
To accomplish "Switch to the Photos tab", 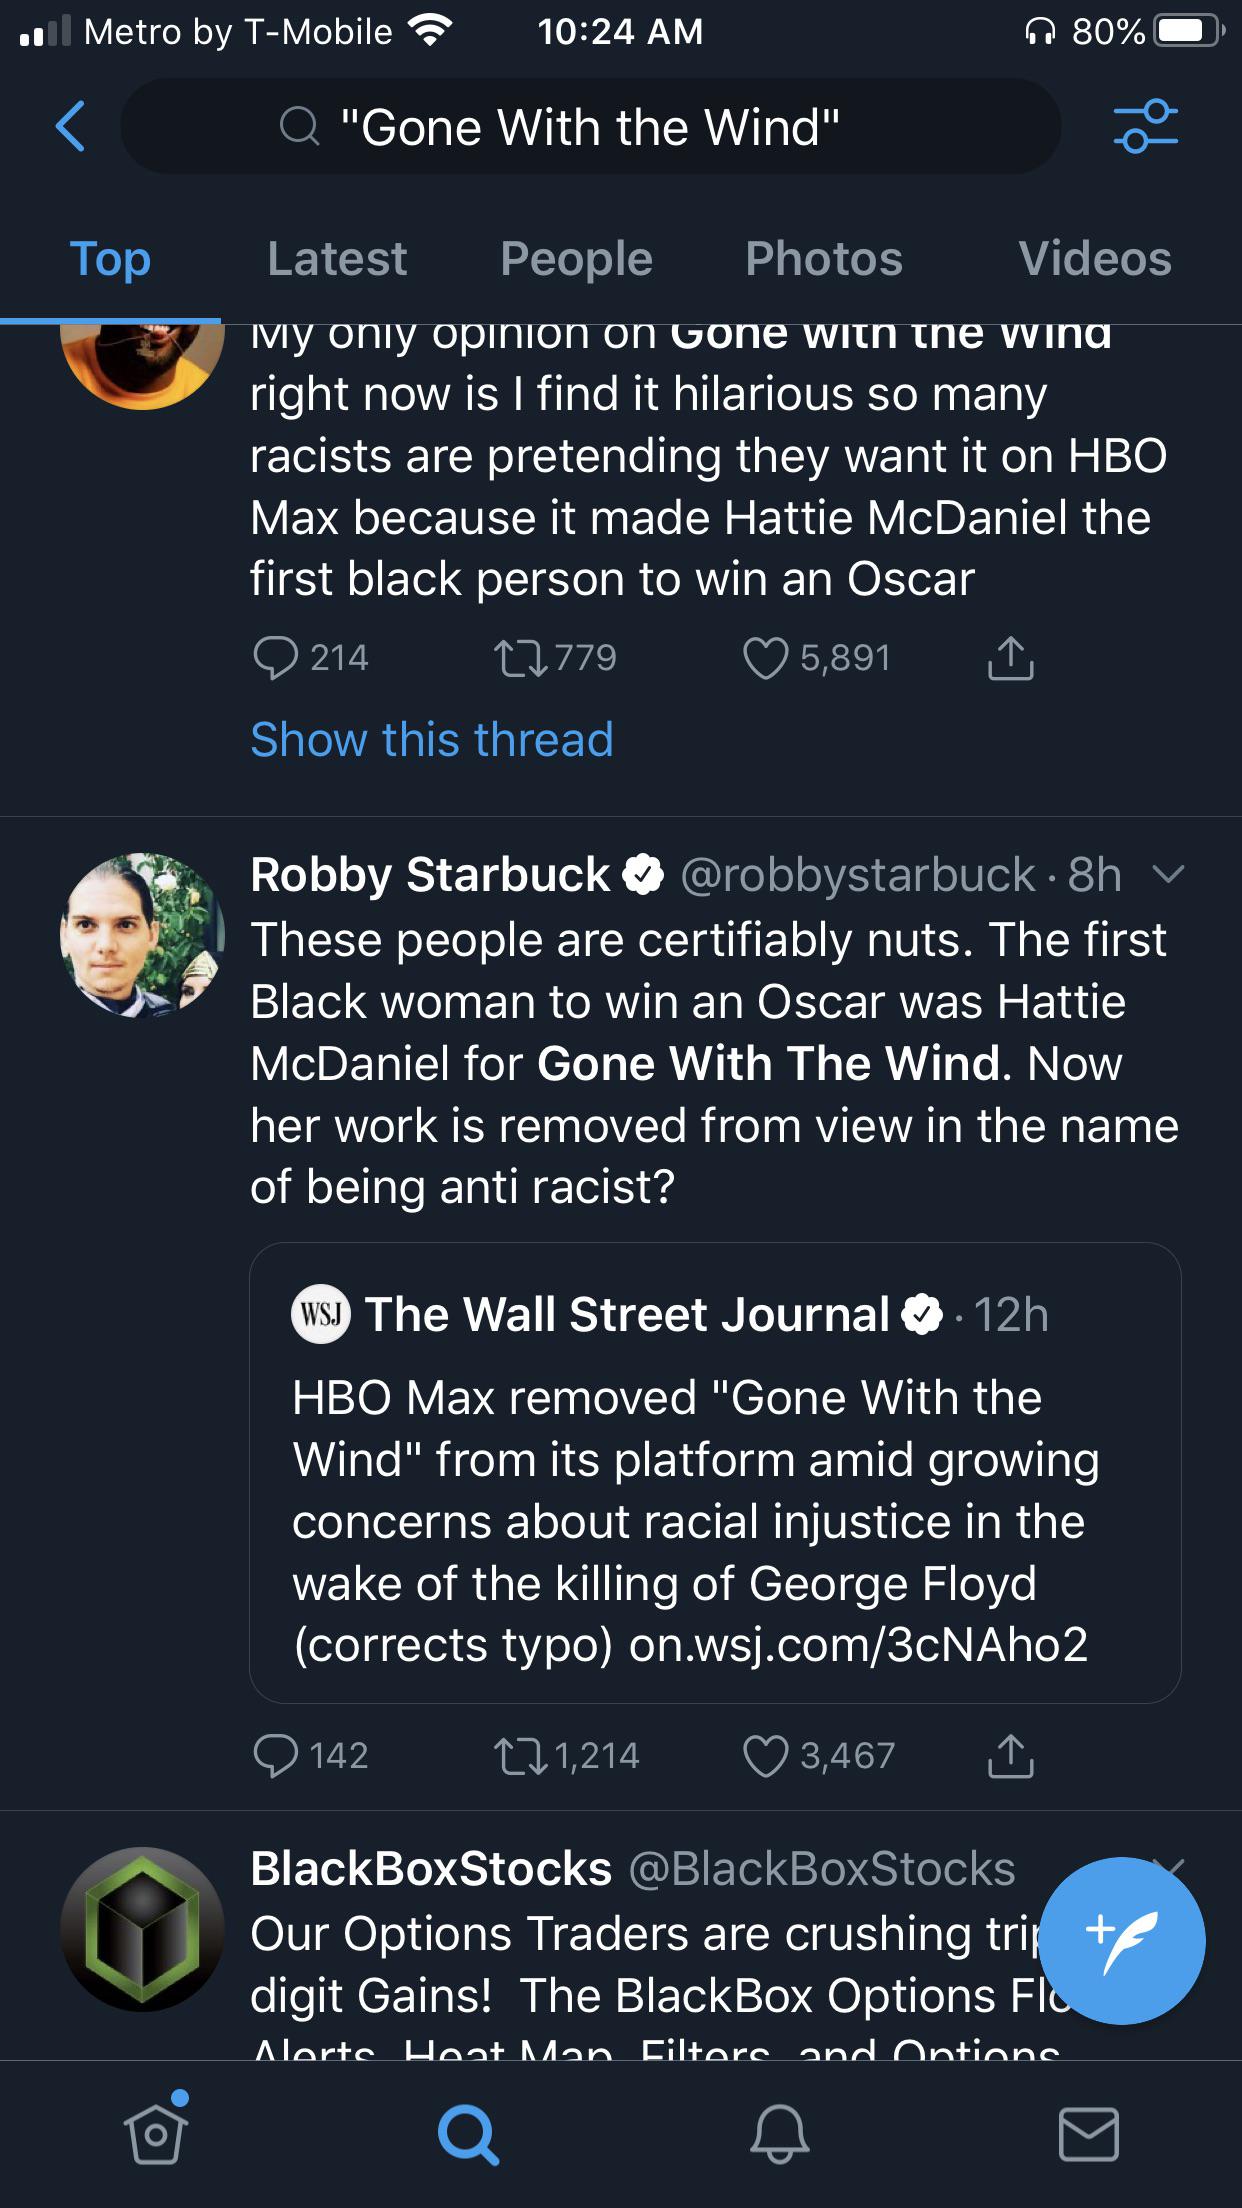I will click(823, 259).
